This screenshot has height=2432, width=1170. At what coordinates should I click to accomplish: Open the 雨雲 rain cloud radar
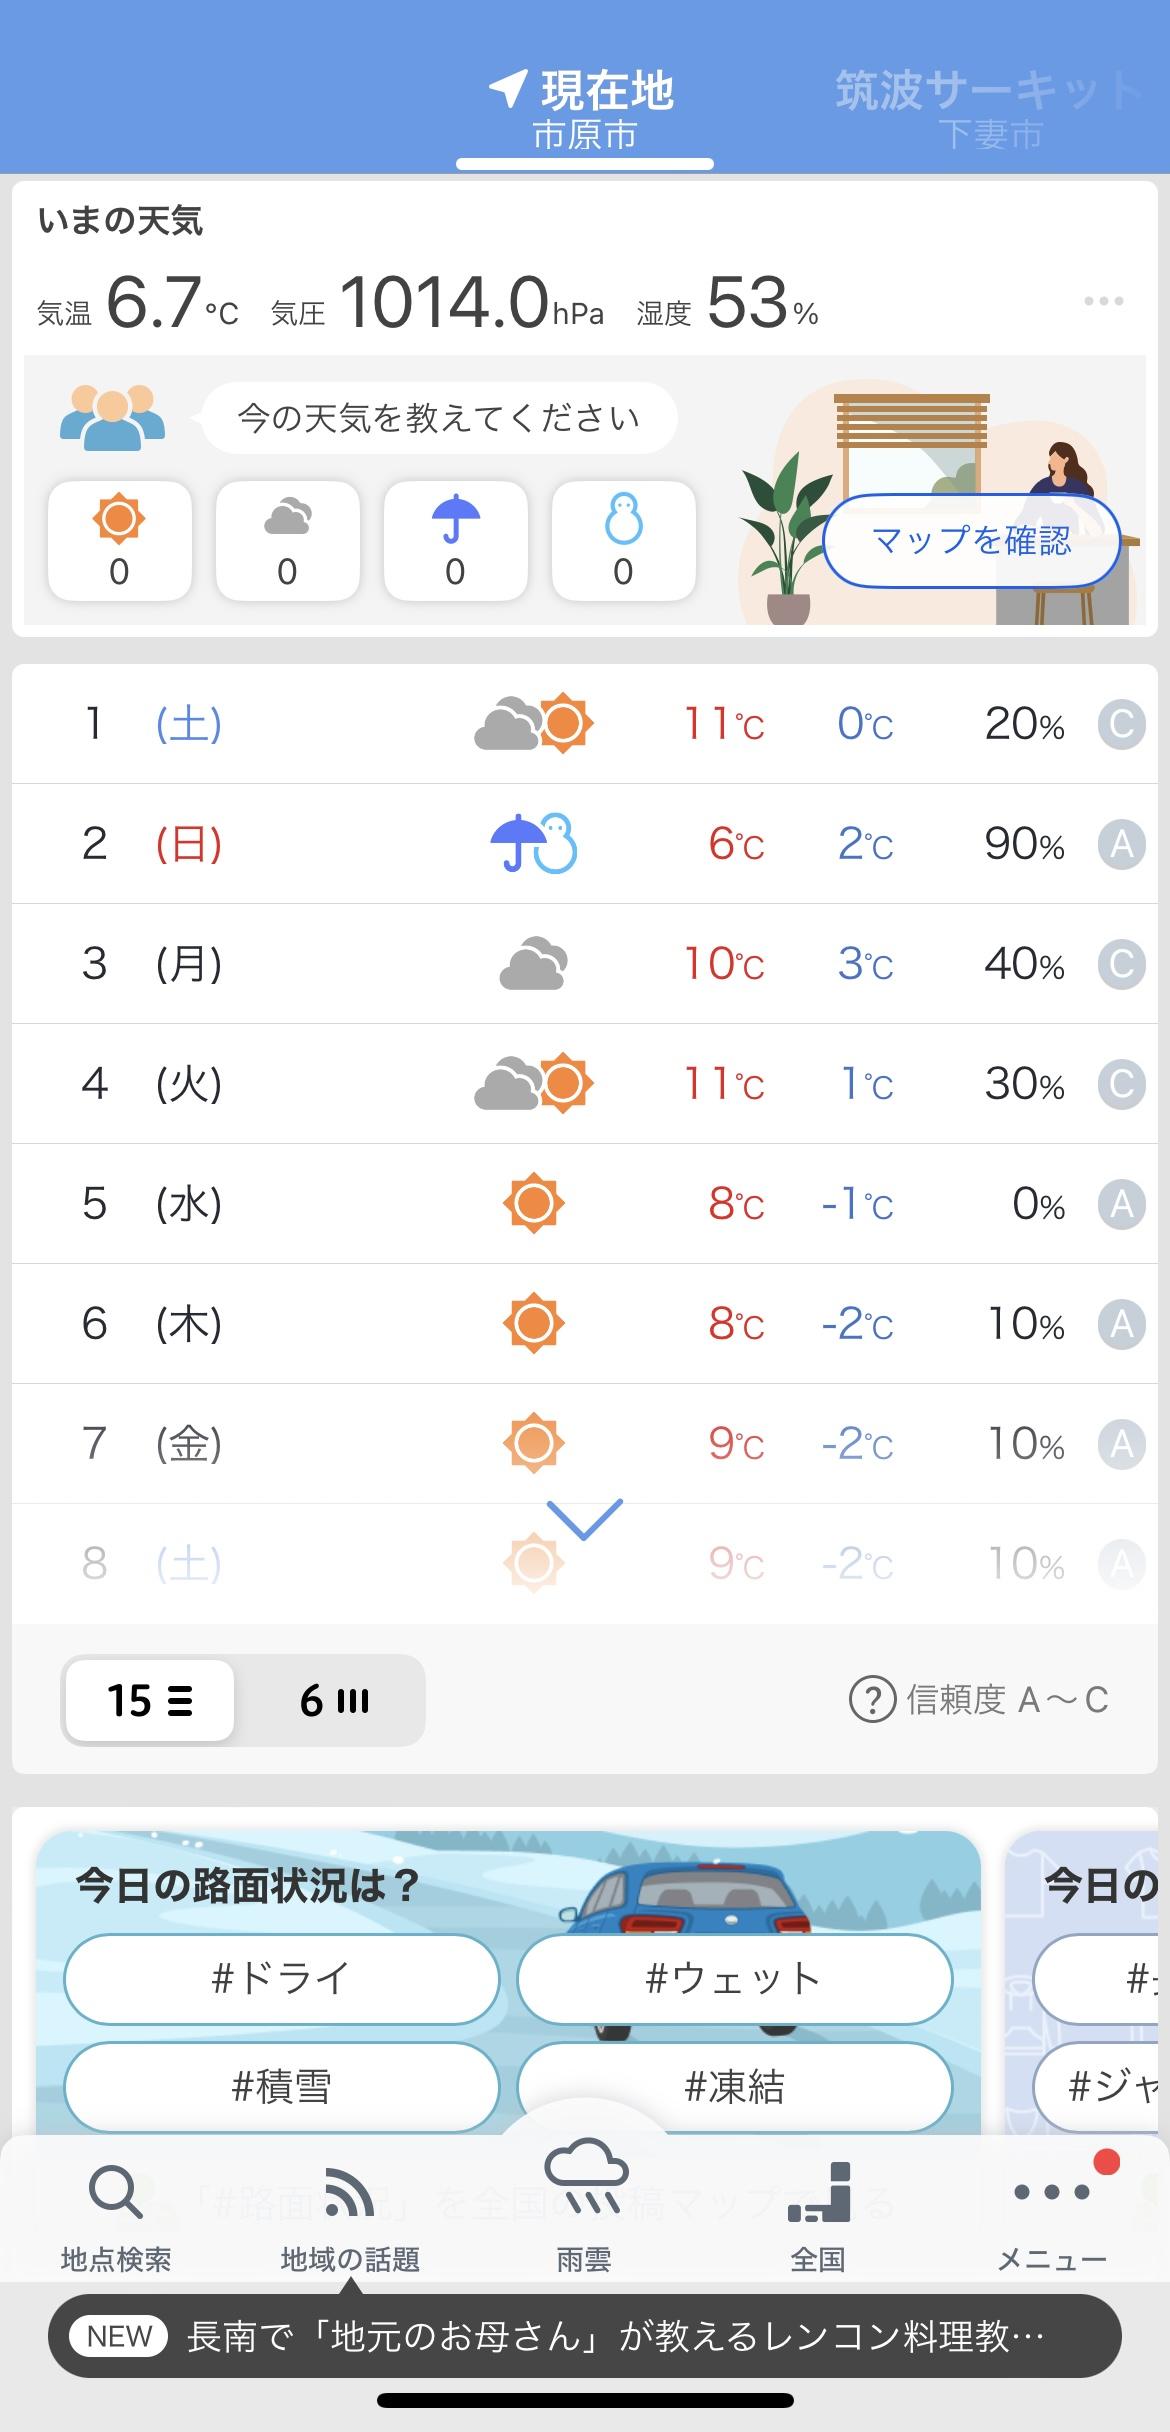click(x=585, y=2200)
